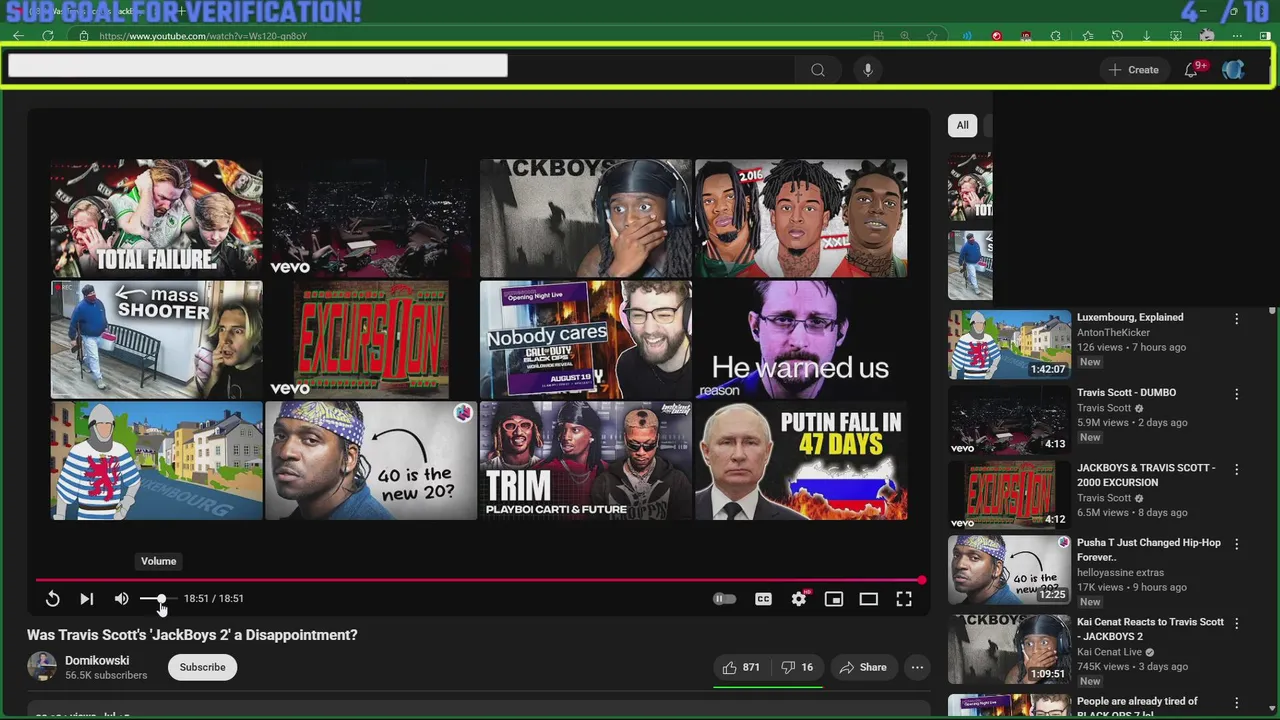1280x720 pixels.
Task: Open the browser history clock icon
Action: point(1117,36)
